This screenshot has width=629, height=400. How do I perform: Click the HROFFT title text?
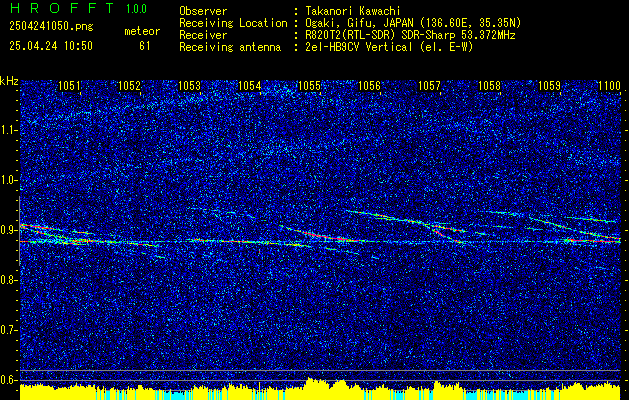pos(62,8)
